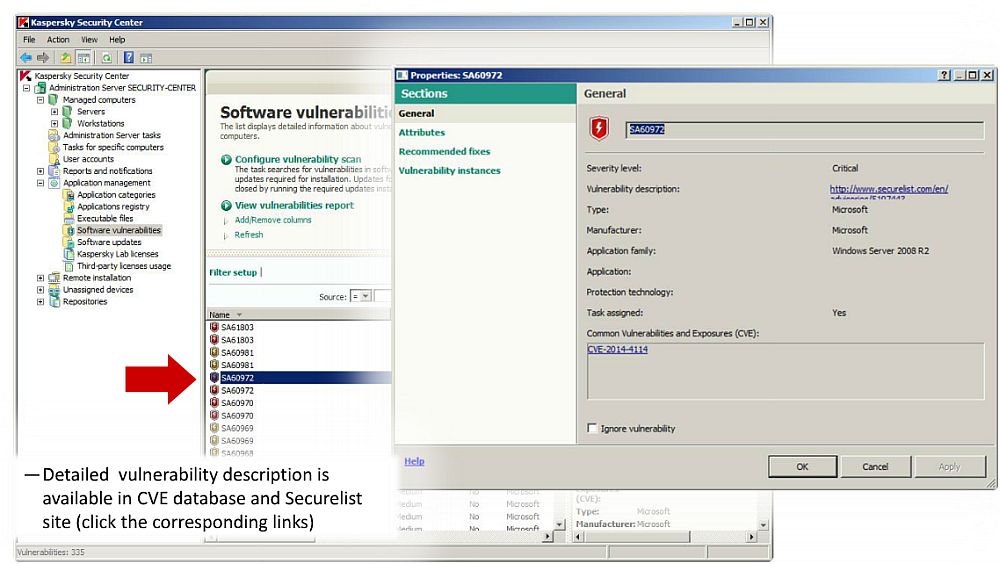Click the Executable files icon
This screenshot has width=1000, height=564.
pyautogui.click(x=69, y=218)
